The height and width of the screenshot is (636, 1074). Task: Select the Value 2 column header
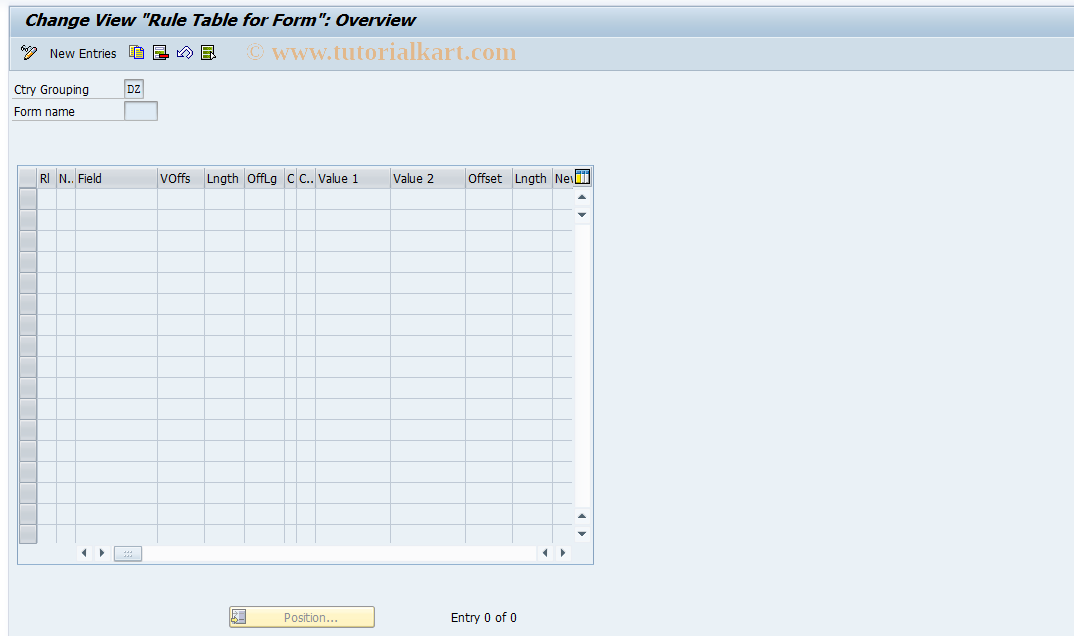pos(428,179)
